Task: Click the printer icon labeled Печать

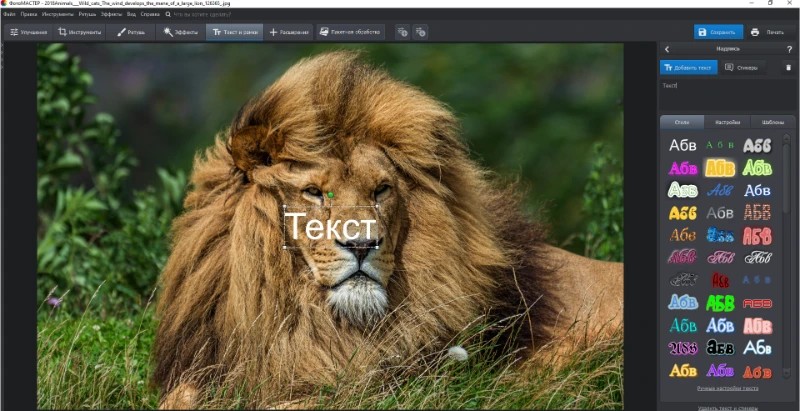Action: [x=768, y=32]
